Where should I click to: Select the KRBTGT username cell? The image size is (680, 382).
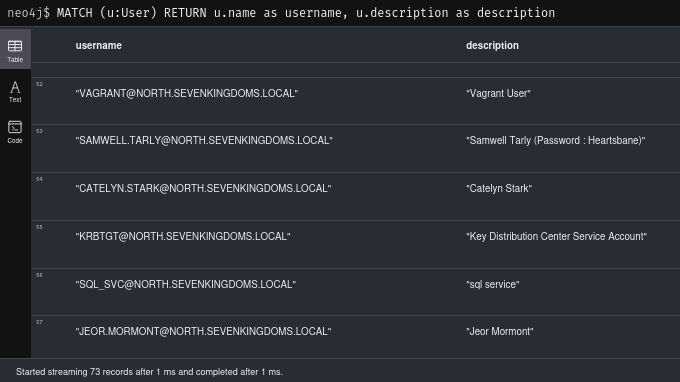183,236
